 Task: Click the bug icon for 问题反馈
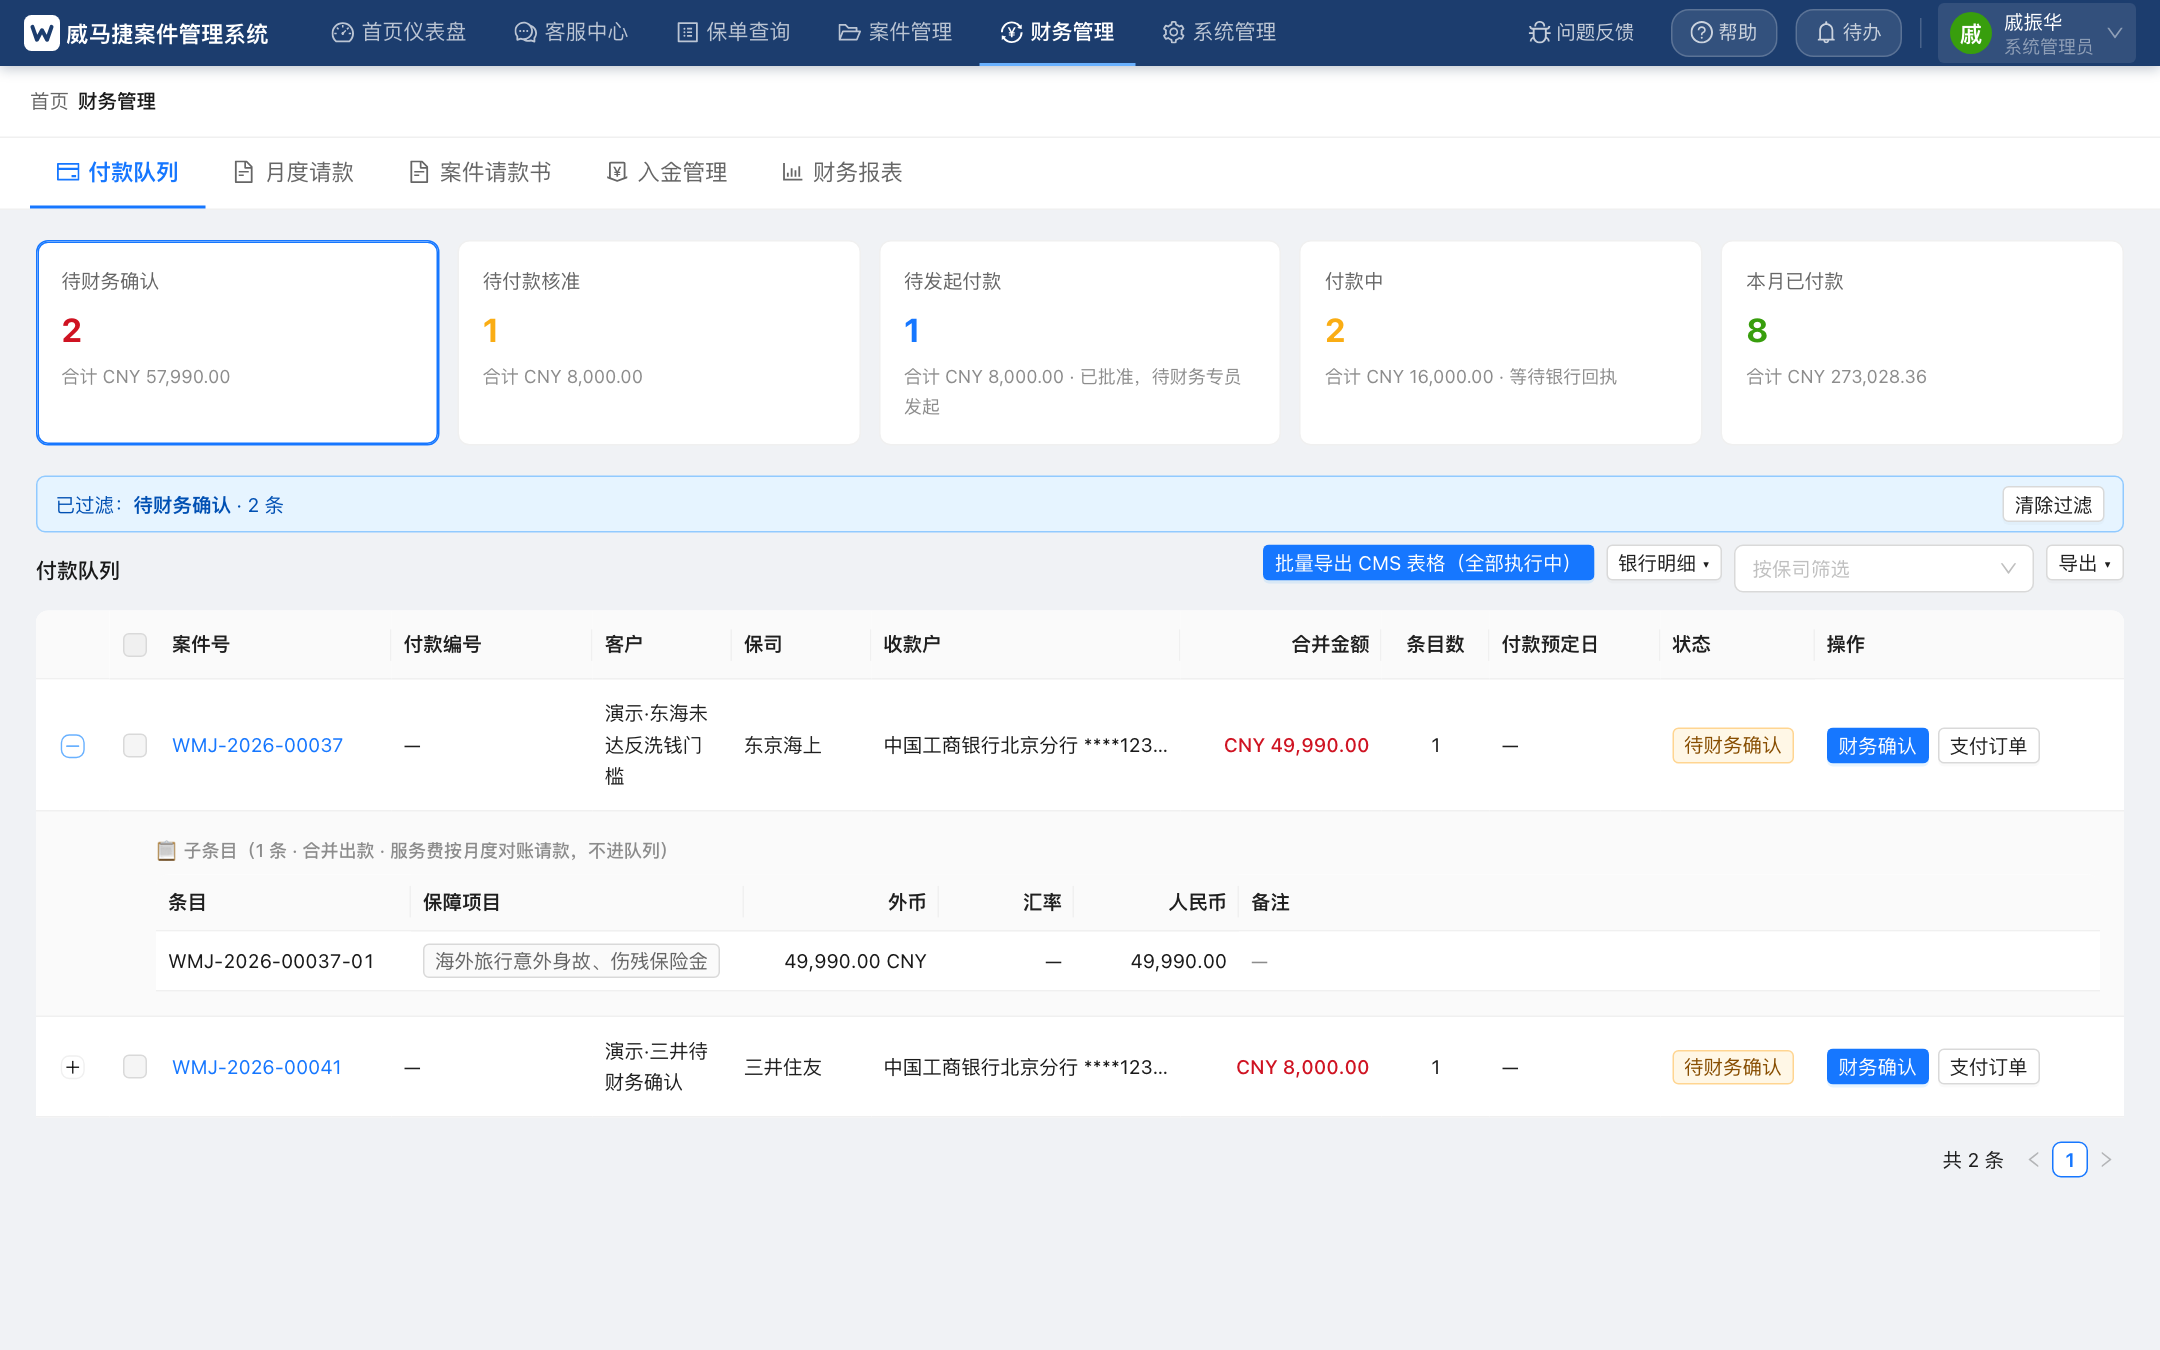coord(1539,33)
